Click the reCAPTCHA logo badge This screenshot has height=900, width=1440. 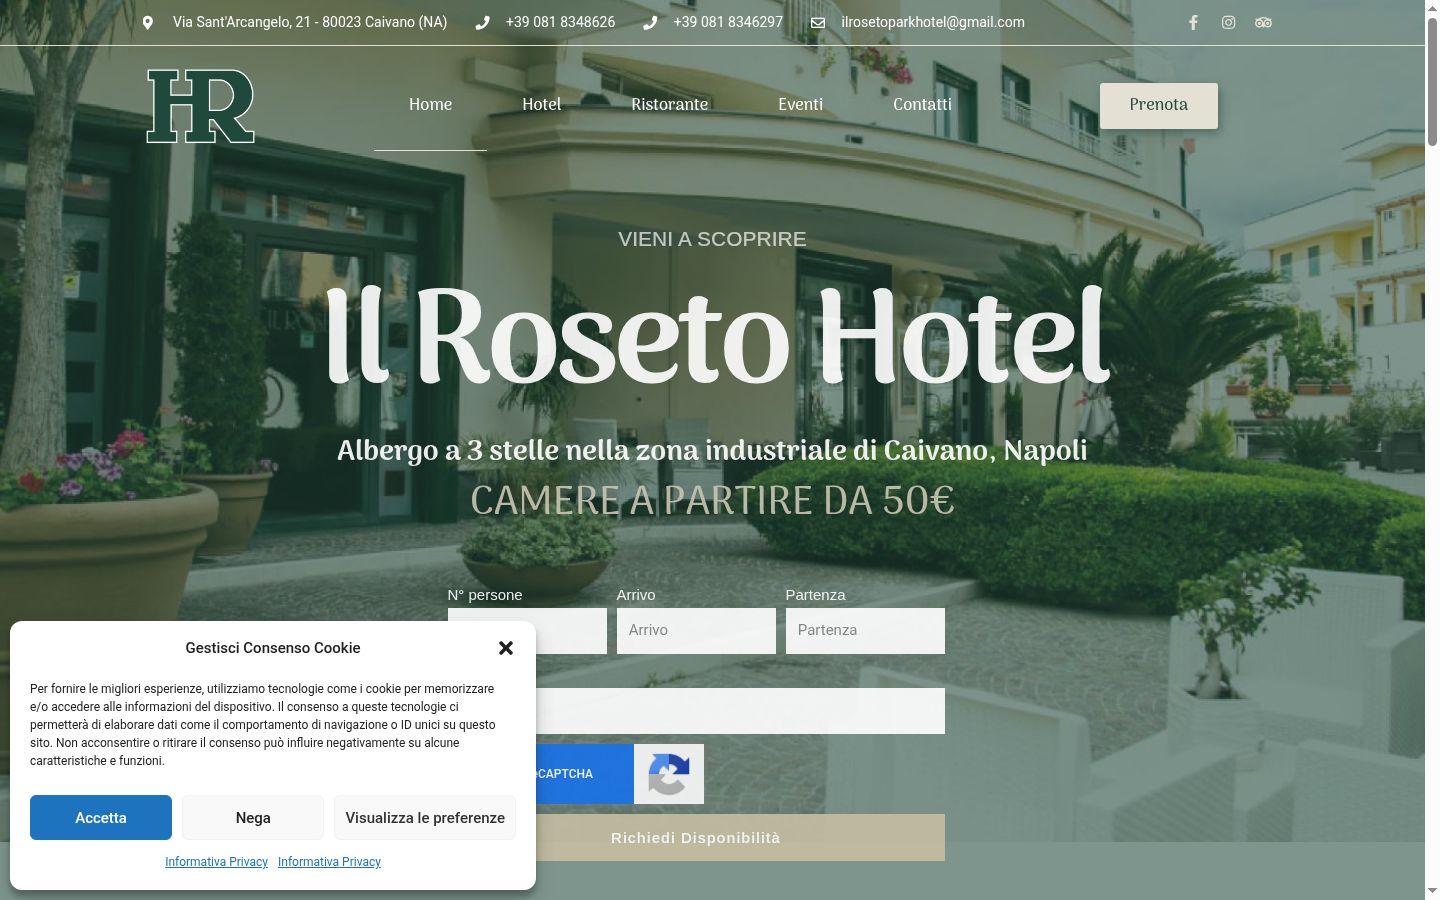click(x=669, y=774)
